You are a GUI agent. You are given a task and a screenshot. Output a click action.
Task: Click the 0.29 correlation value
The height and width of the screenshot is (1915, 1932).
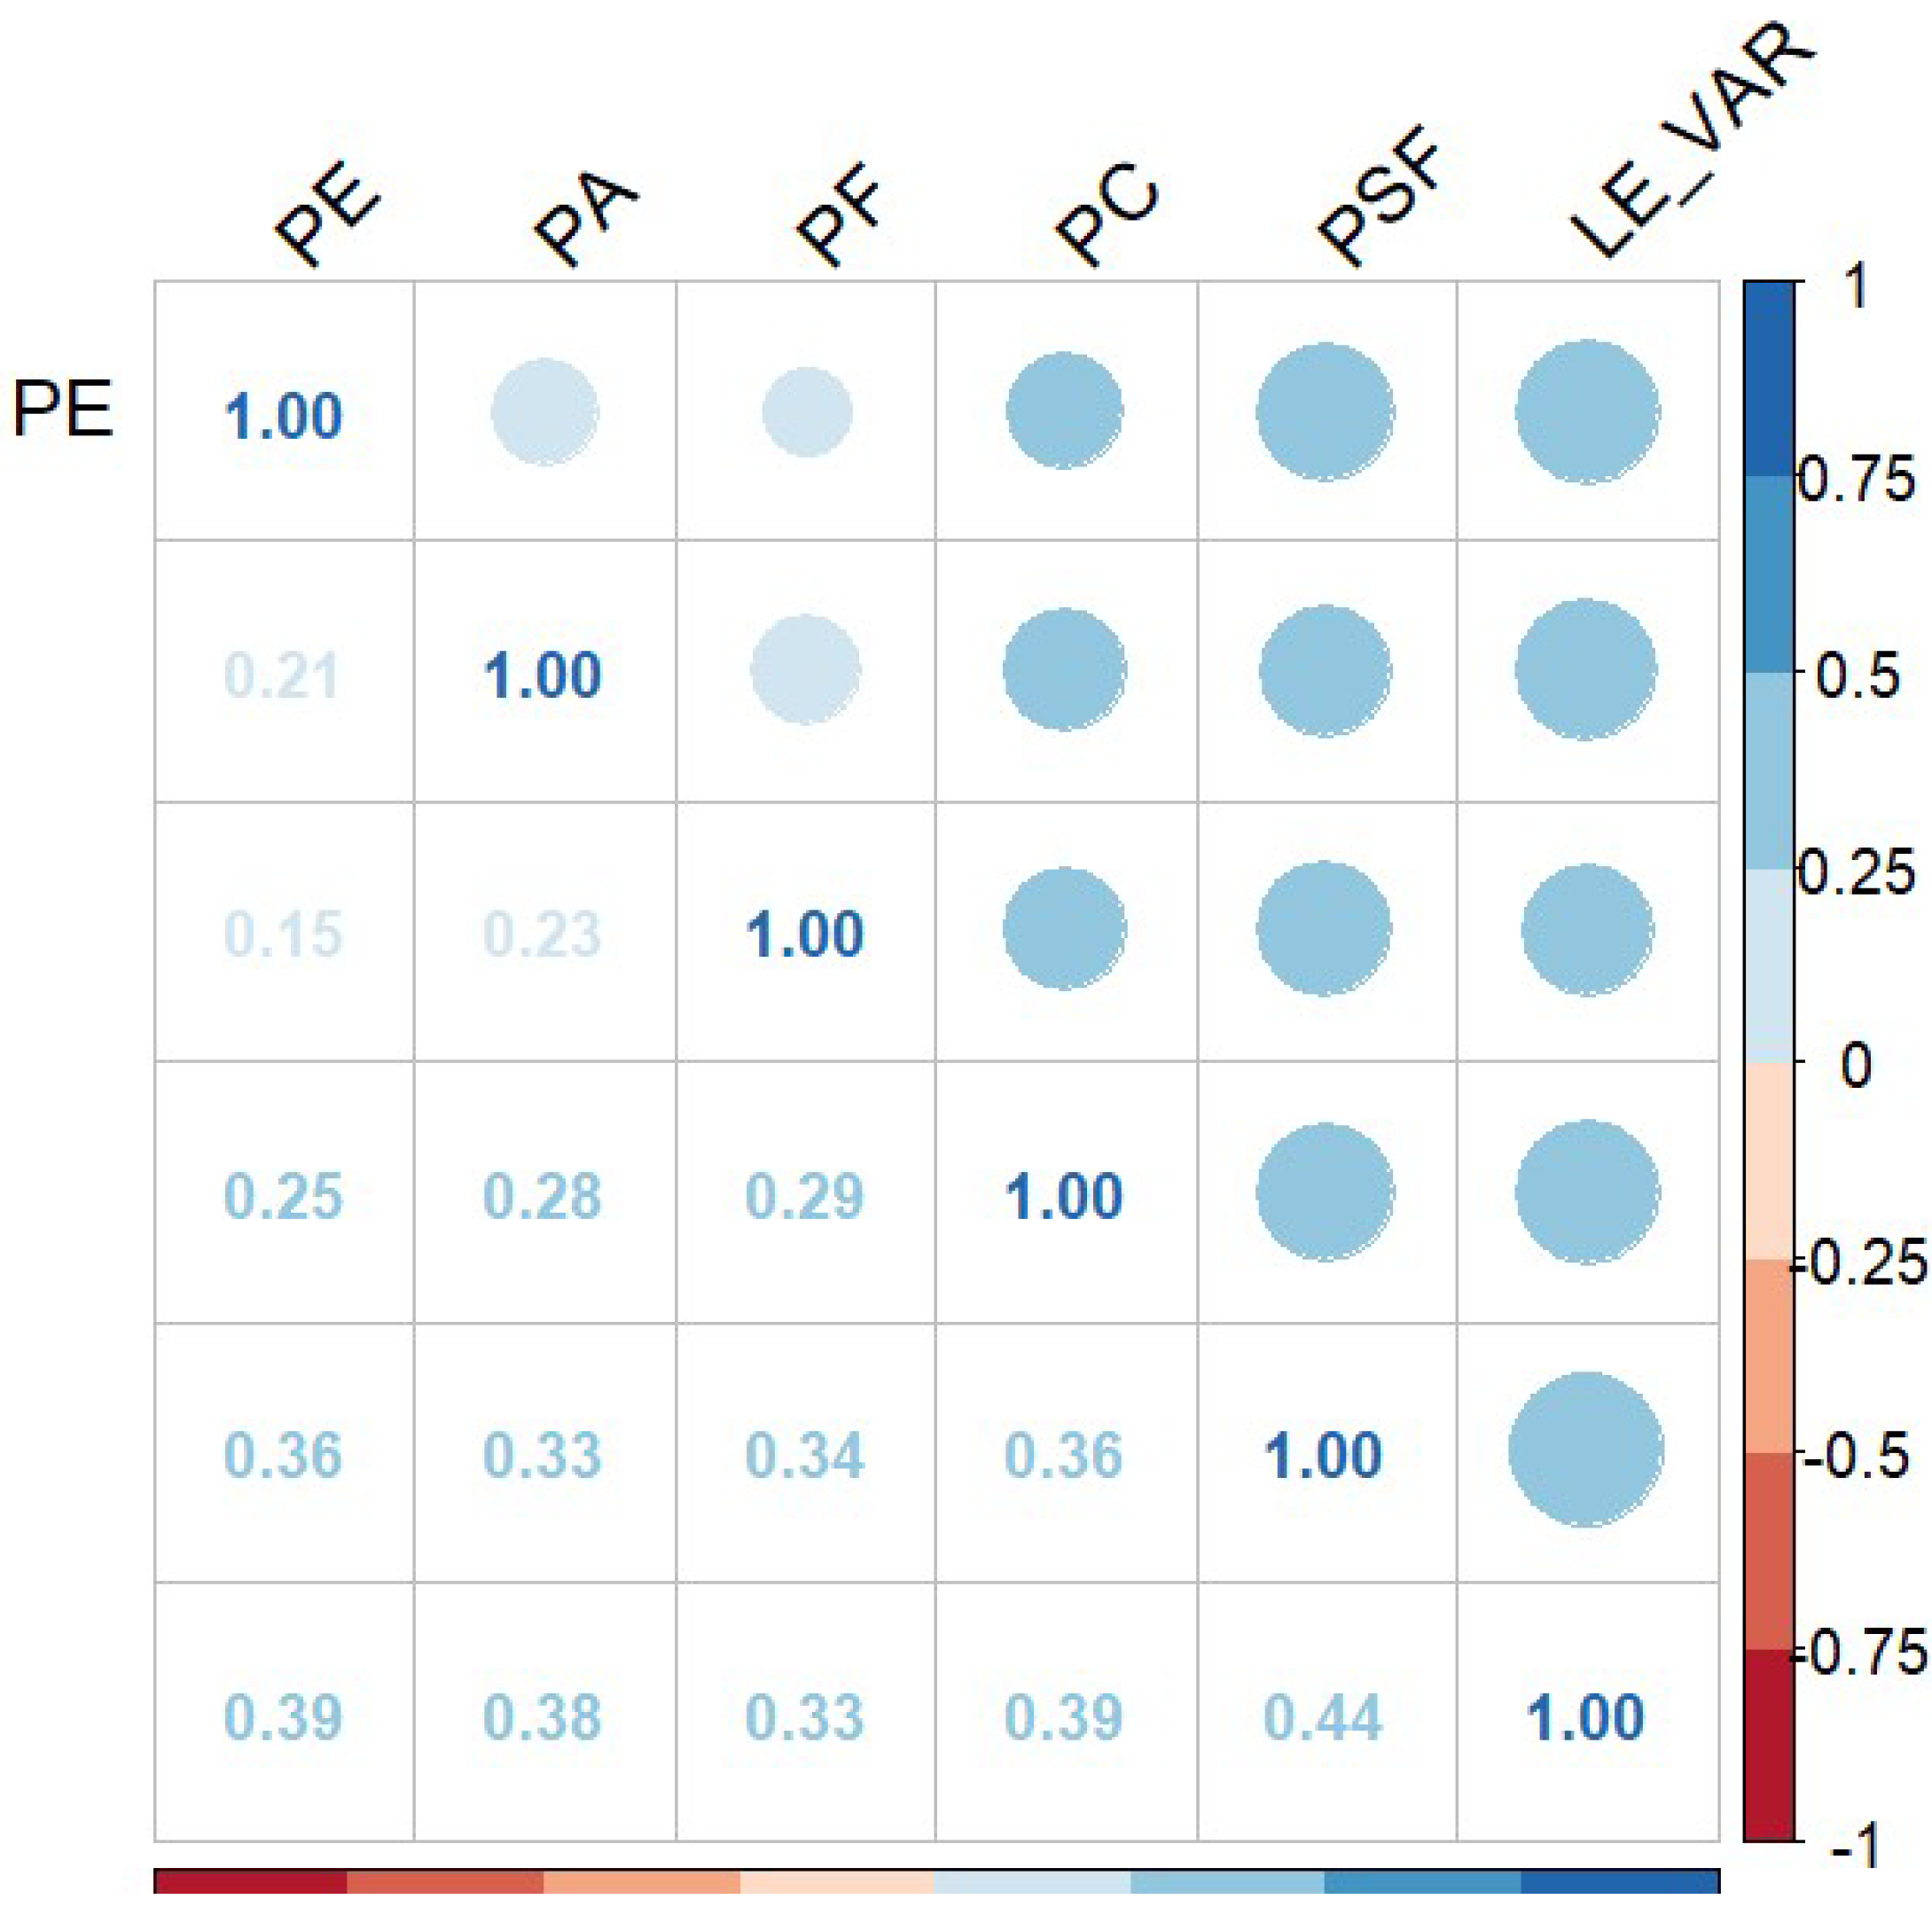click(804, 1196)
